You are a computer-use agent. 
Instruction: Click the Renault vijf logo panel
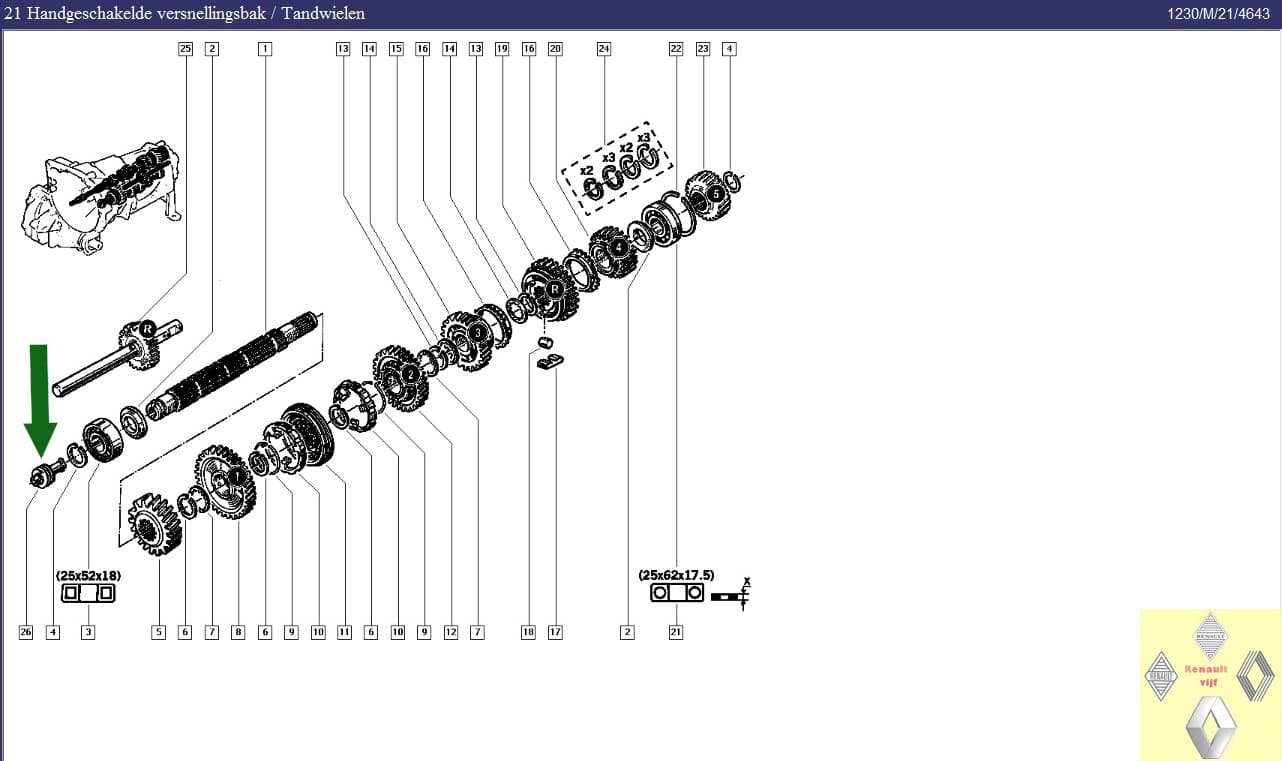pos(1210,684)
